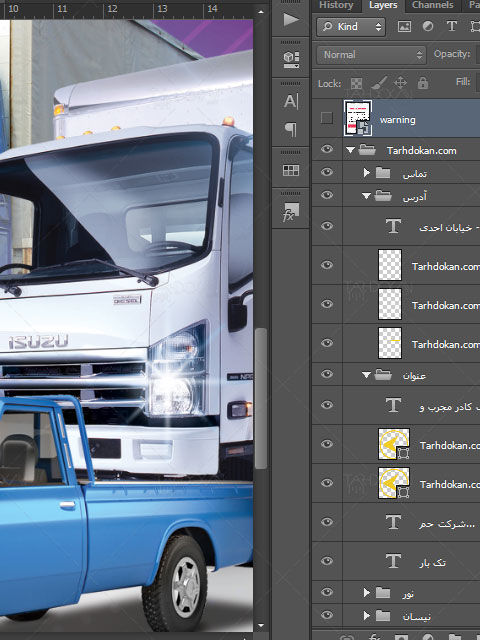Hide the شرکت حم text layer
480x640 pixels.
[327, 522]
